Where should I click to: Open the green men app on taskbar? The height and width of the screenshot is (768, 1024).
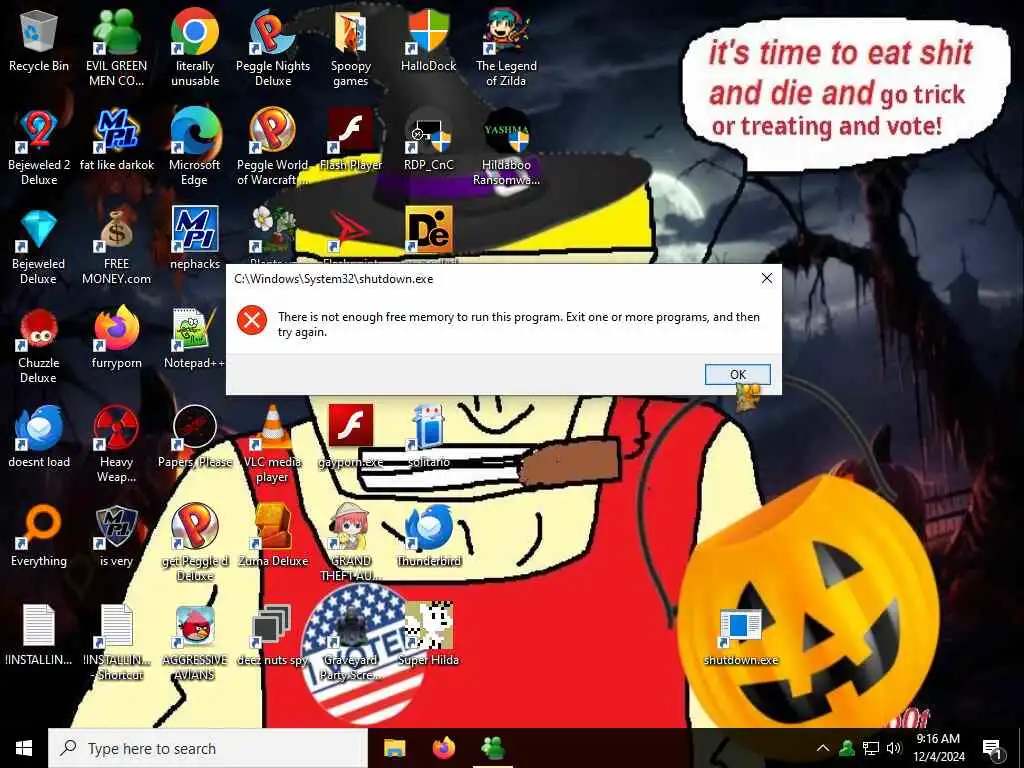coord(493,748)
